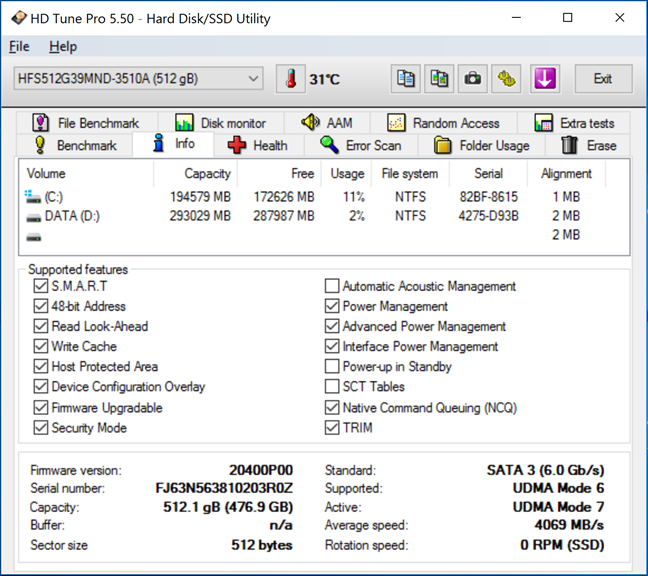The image size is (648, 576).
Task: Open the AAM tab
Action: (327, 123)
